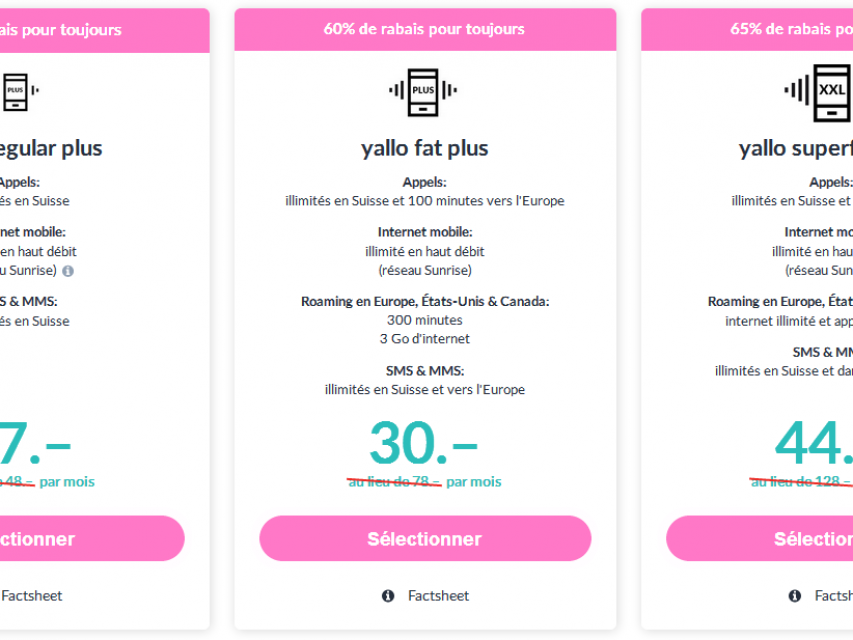Click the crossed-out 'au lieu de 78.–' text
The image size is (853, 640).
pos(395,482)
